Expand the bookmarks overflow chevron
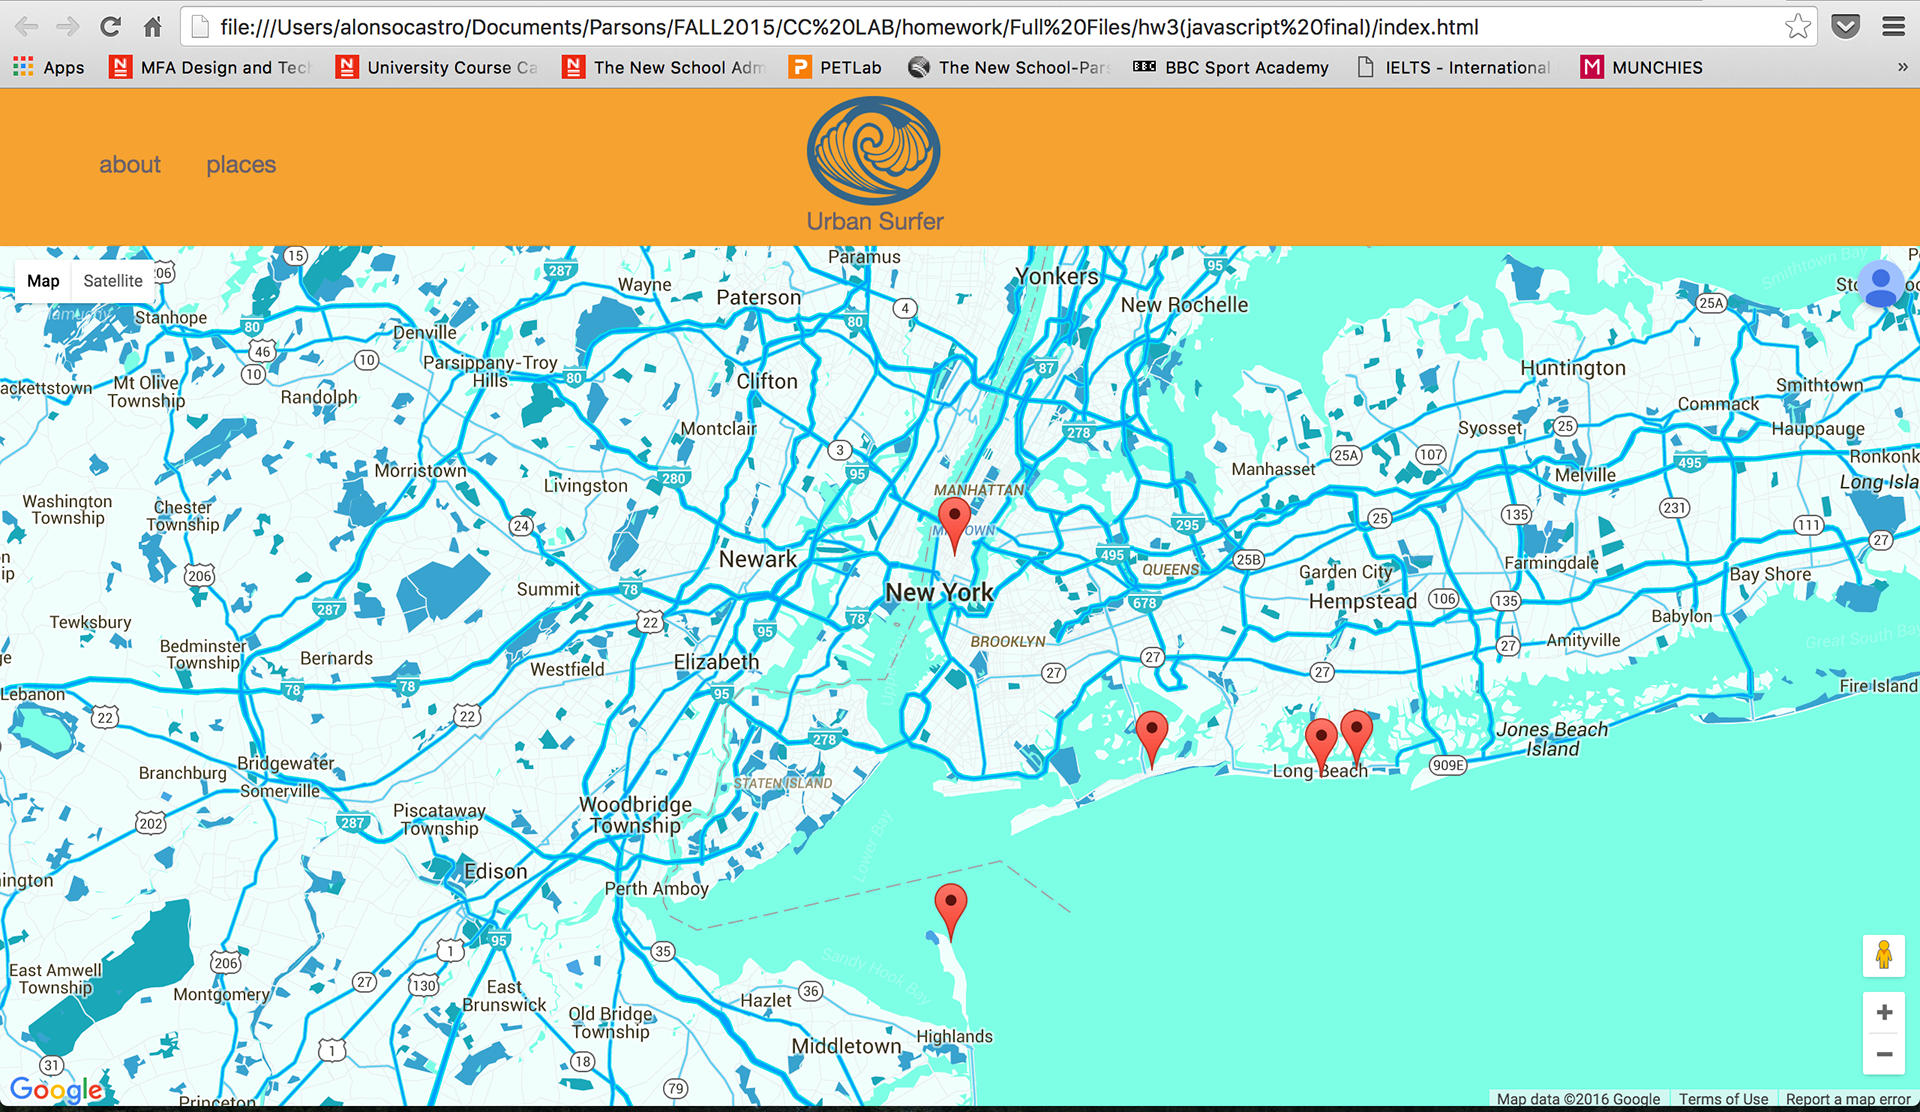Image resolution: width=1920 pixels, height=1112 pixels. (x=1902, y=67)
